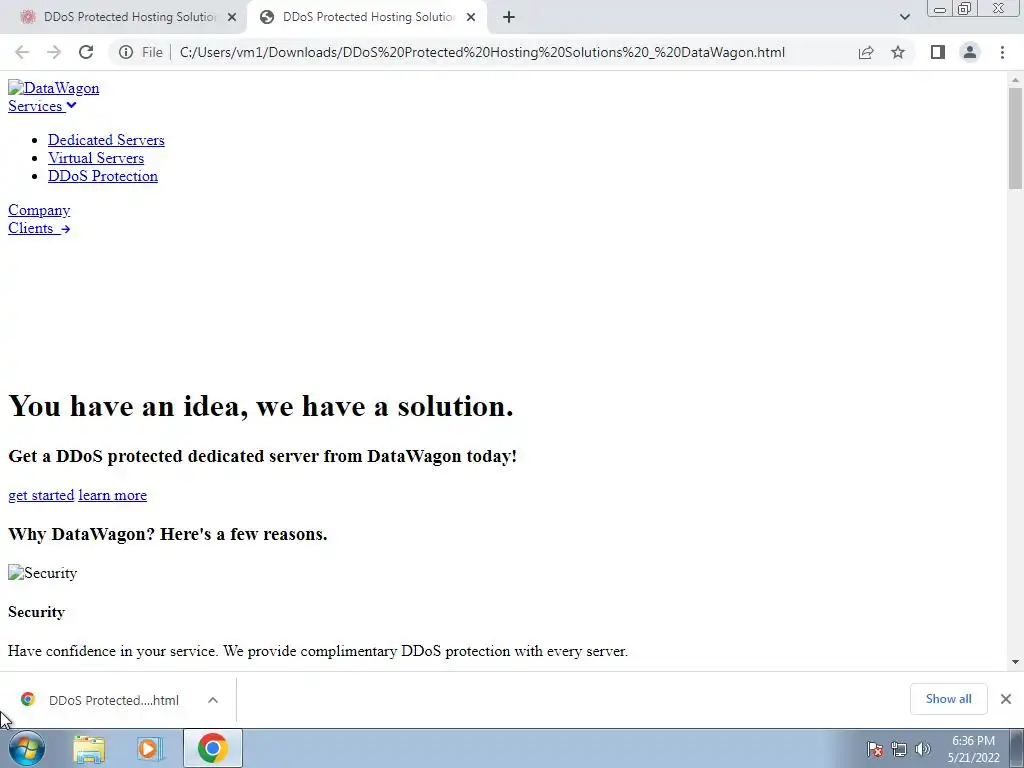Open a new tab with the plus icon
Image resolution: width=1024 pixels, height=768 pixels.
pos(509,17)
